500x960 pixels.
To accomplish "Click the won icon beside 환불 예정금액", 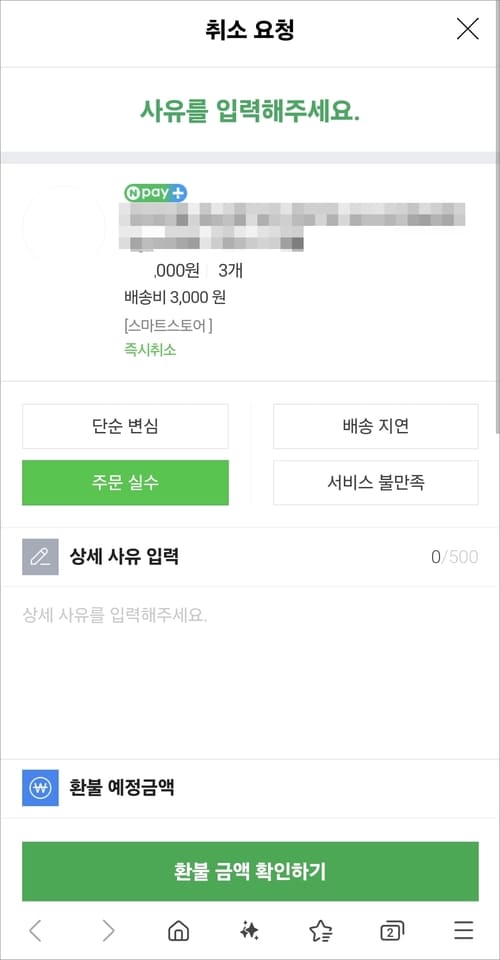I will pyautogui.click(x=40, y=788).
